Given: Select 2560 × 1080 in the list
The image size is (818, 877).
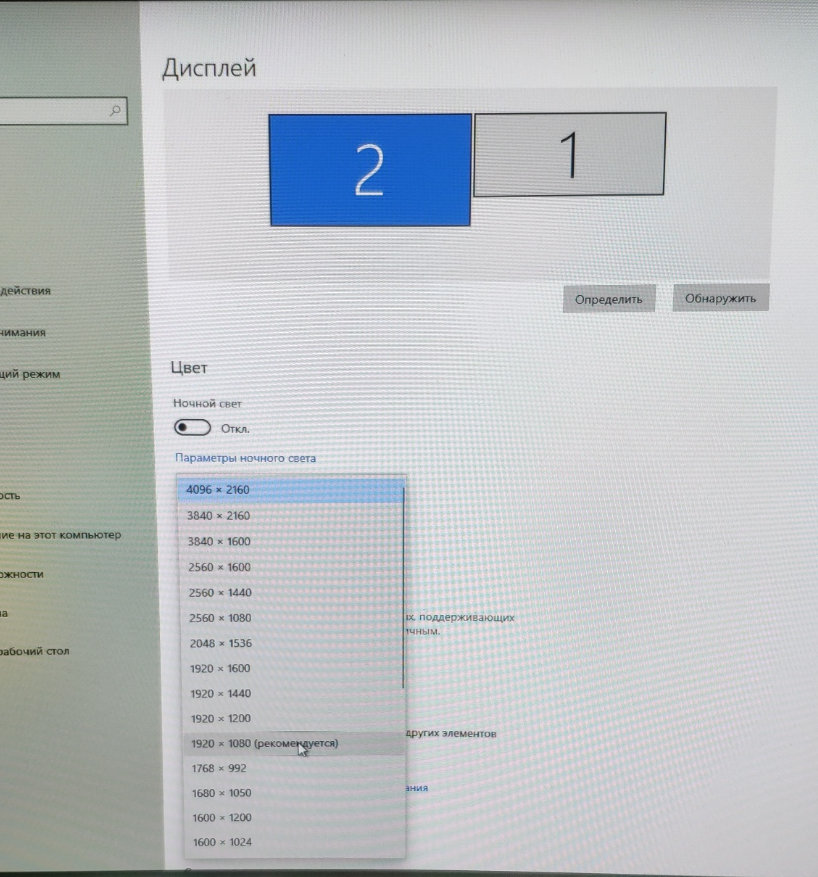Looking at the screenshot, I should pyautogui.click(x=219, y=618).
